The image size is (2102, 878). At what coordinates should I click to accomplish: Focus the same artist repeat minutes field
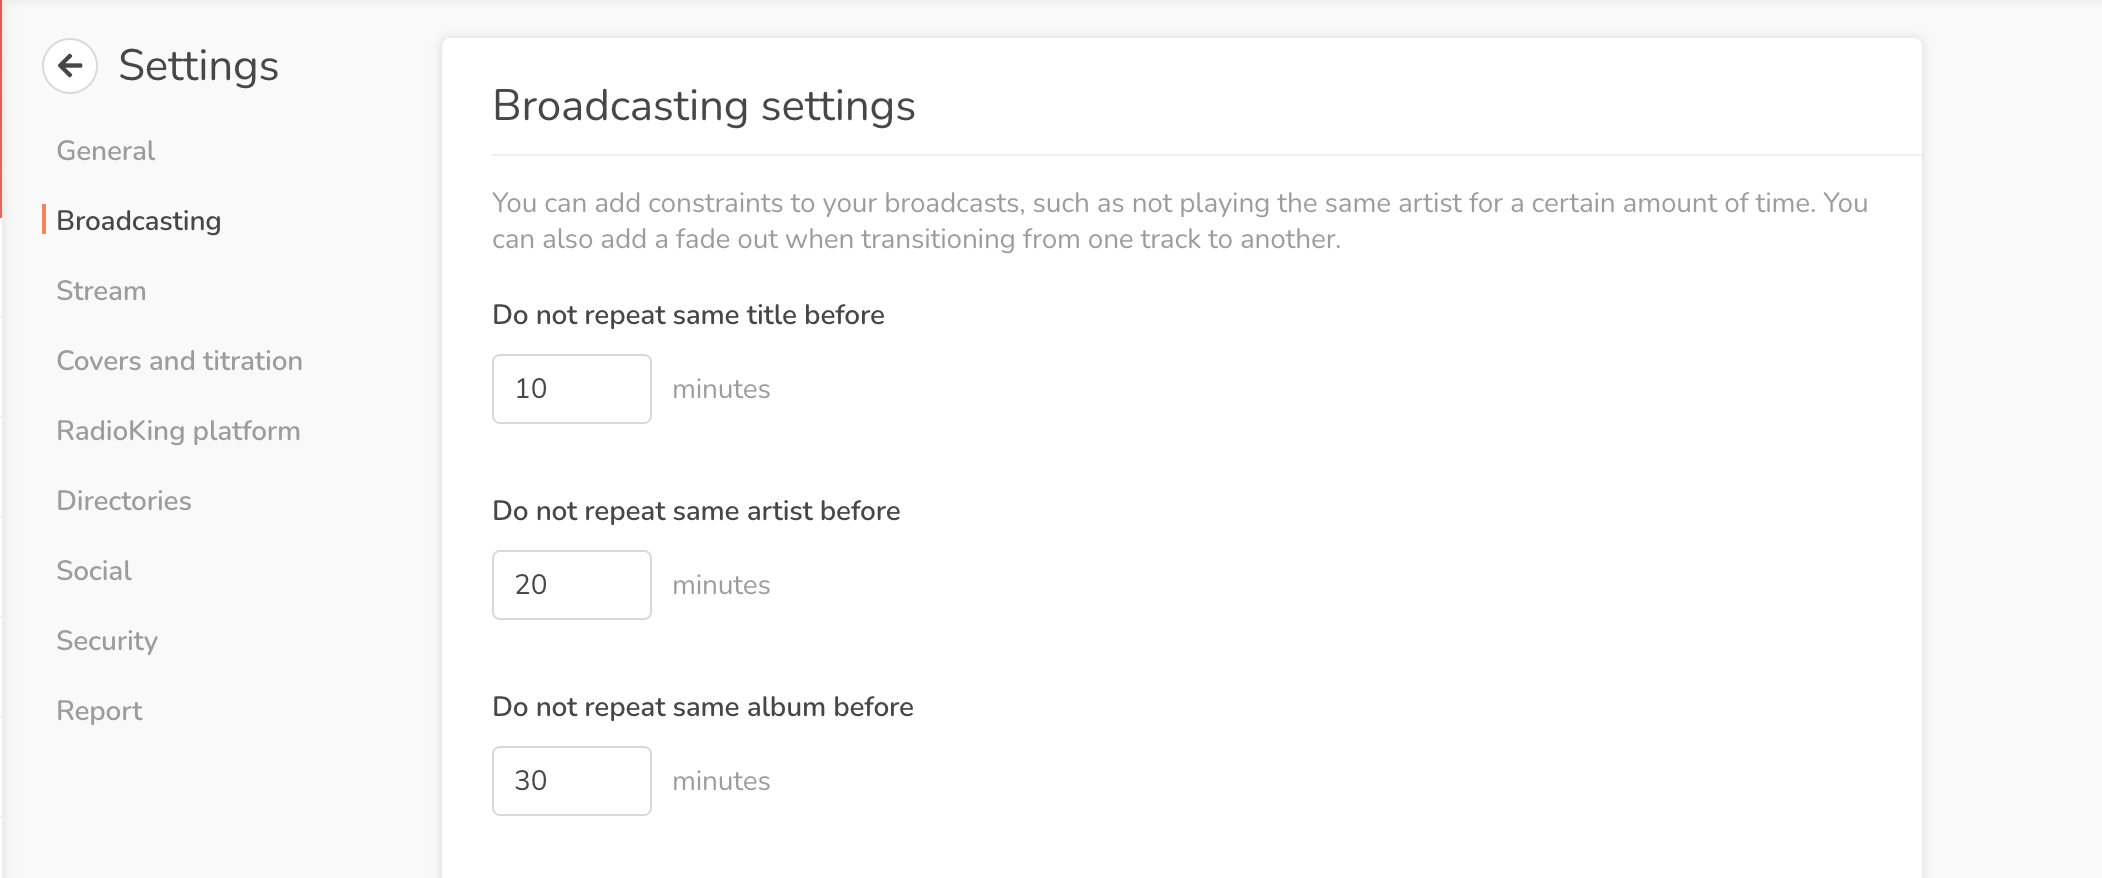571,585
